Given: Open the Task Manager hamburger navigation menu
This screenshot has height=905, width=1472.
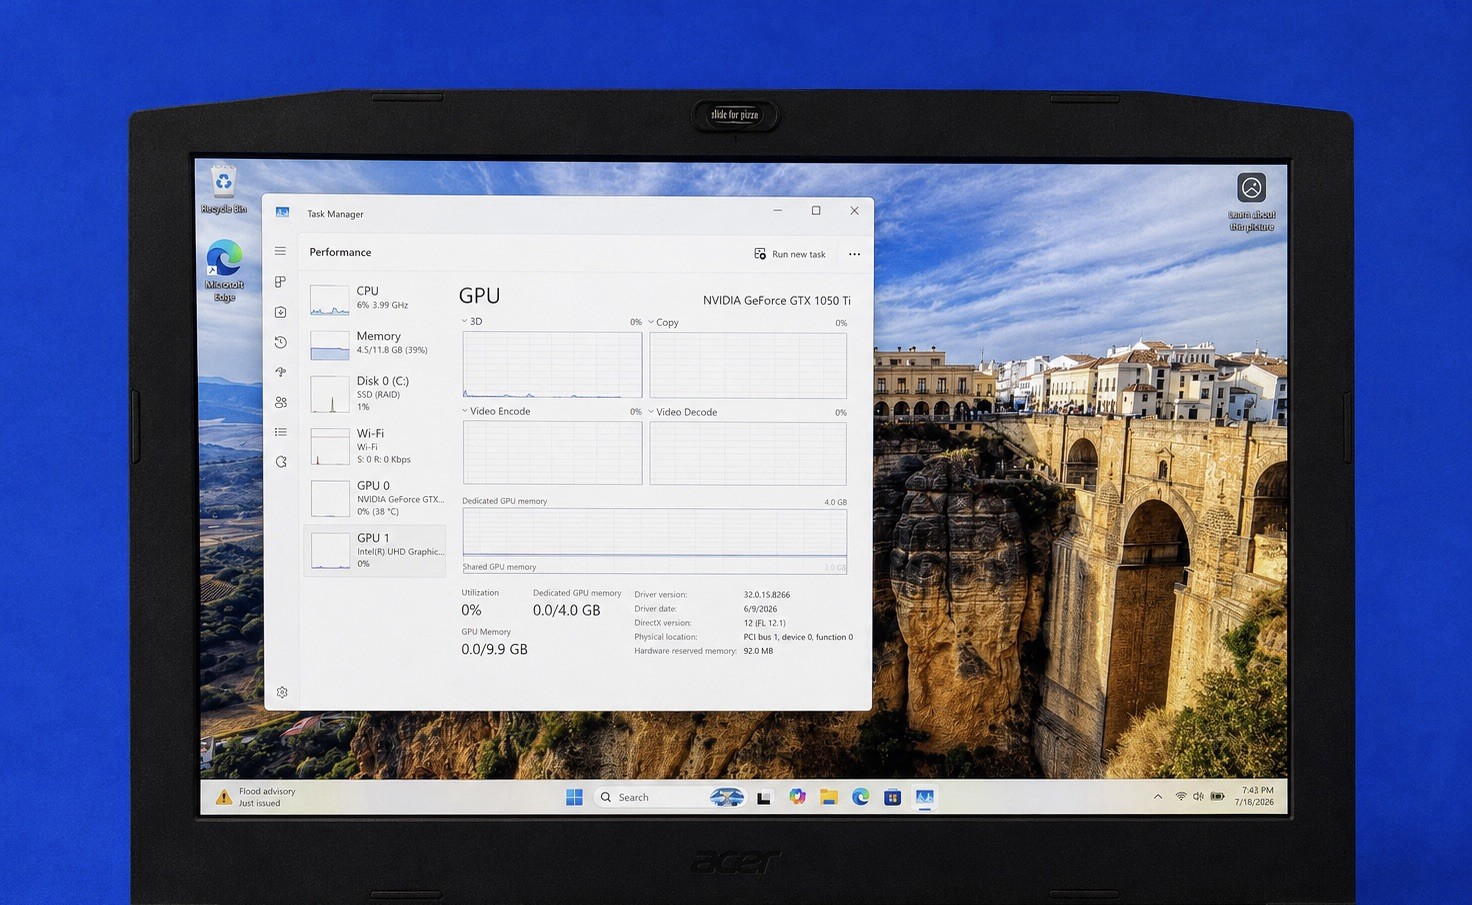Looking at the screenshot, I should (281, 251).
